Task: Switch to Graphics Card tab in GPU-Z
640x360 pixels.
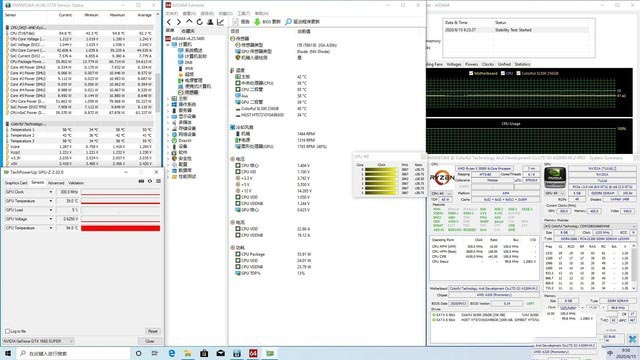Action: 16,183
